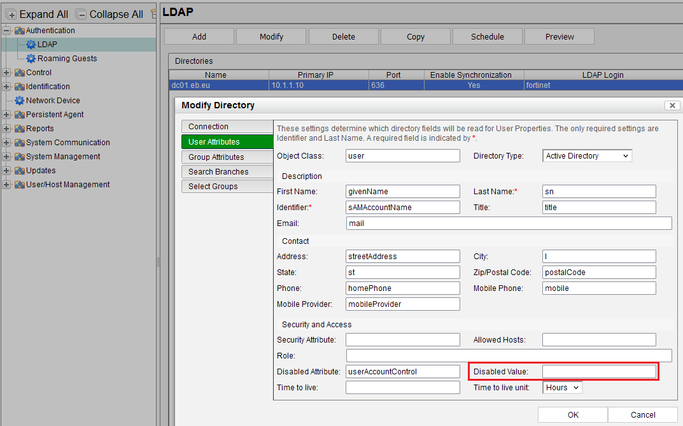Open the Search Branches tab
Screen dimensions: 683x426
click(227, 172)
